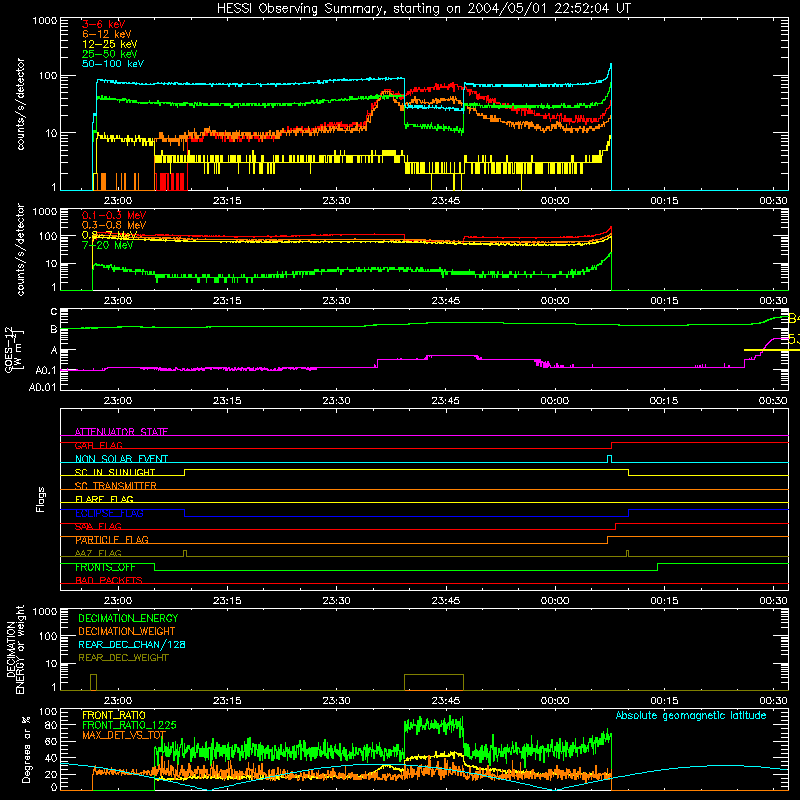Click the 0.1-0.3 MeV legend label

point(114,215)
